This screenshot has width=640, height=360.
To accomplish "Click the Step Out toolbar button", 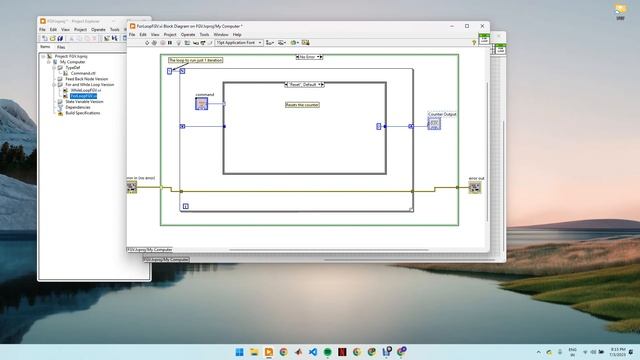I will tap(210, 42).
